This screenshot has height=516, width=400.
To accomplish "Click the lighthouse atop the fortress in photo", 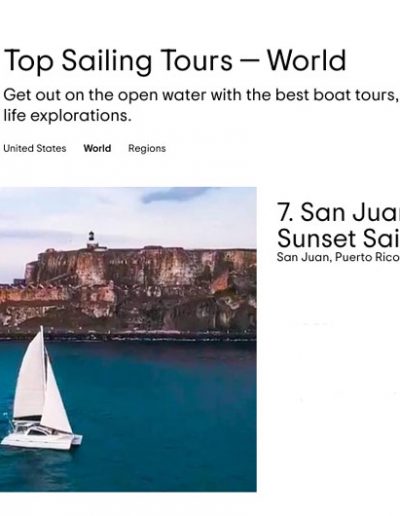I will click(x=93, y=240).
